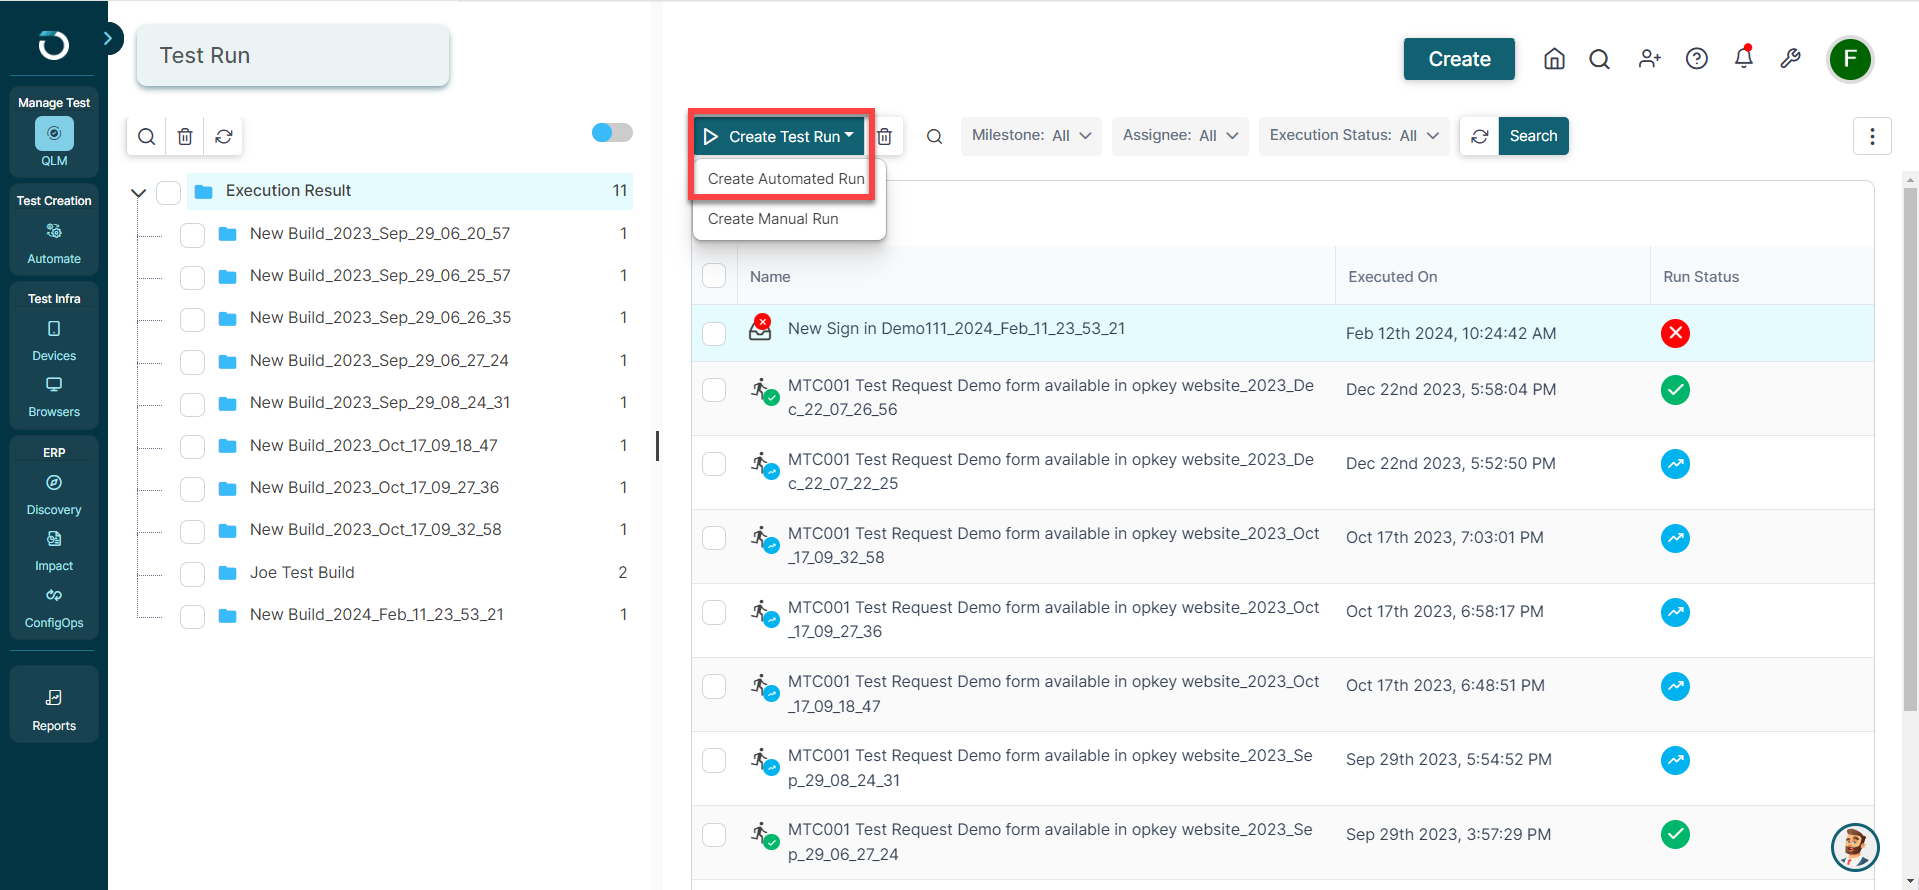Viewport: 1919px width, 890px height.
Task: Tick checkbox for New Build_2023_Sep_29_06_25_57
Action: [192, 277]
